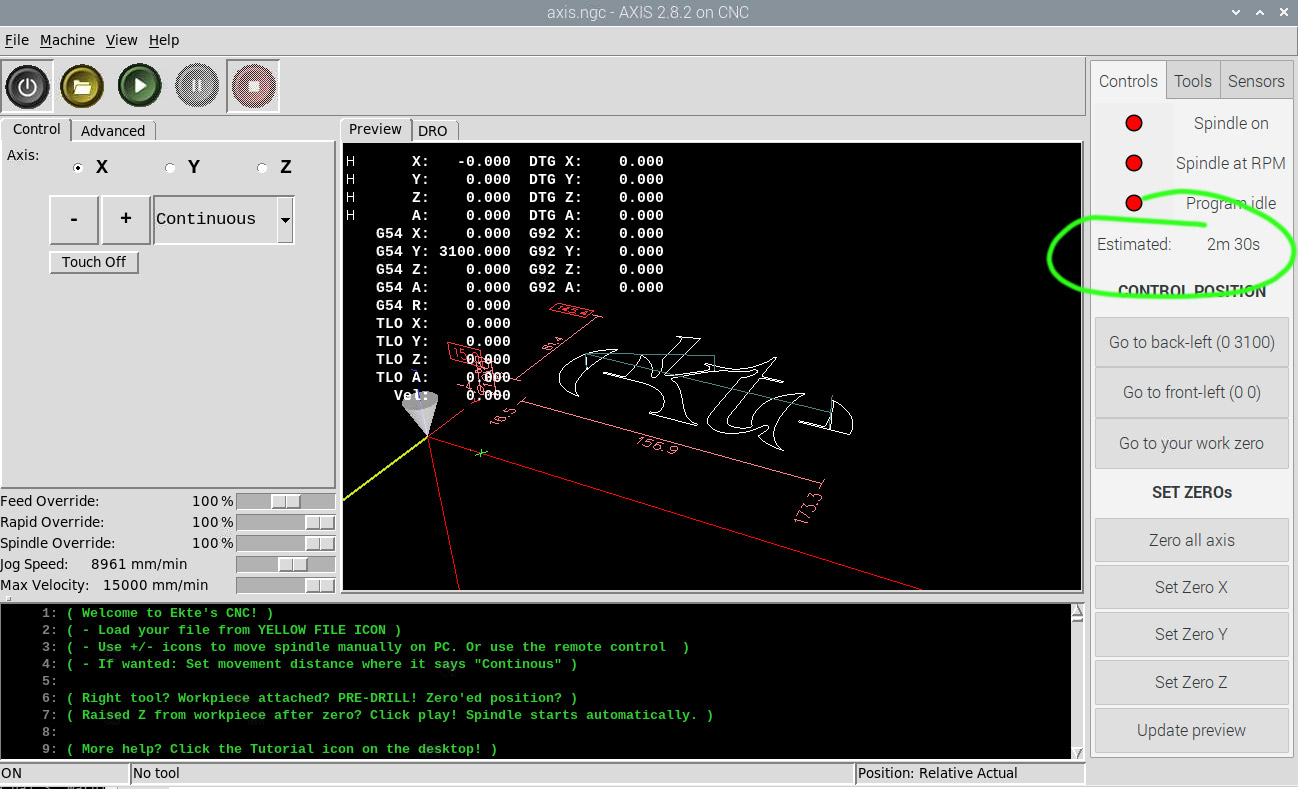Click the Spindle at RPM indicator
Image resolution: width=1298 pixels, height=789 pixels.
(x=1134, y=163)
